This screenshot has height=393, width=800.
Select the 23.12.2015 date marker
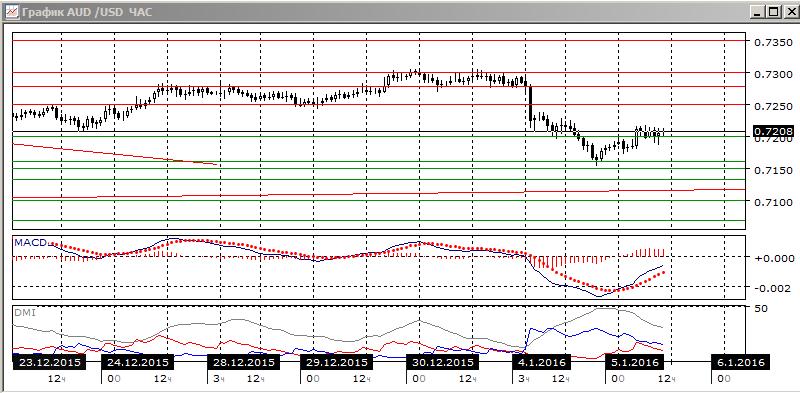[49, 362]
